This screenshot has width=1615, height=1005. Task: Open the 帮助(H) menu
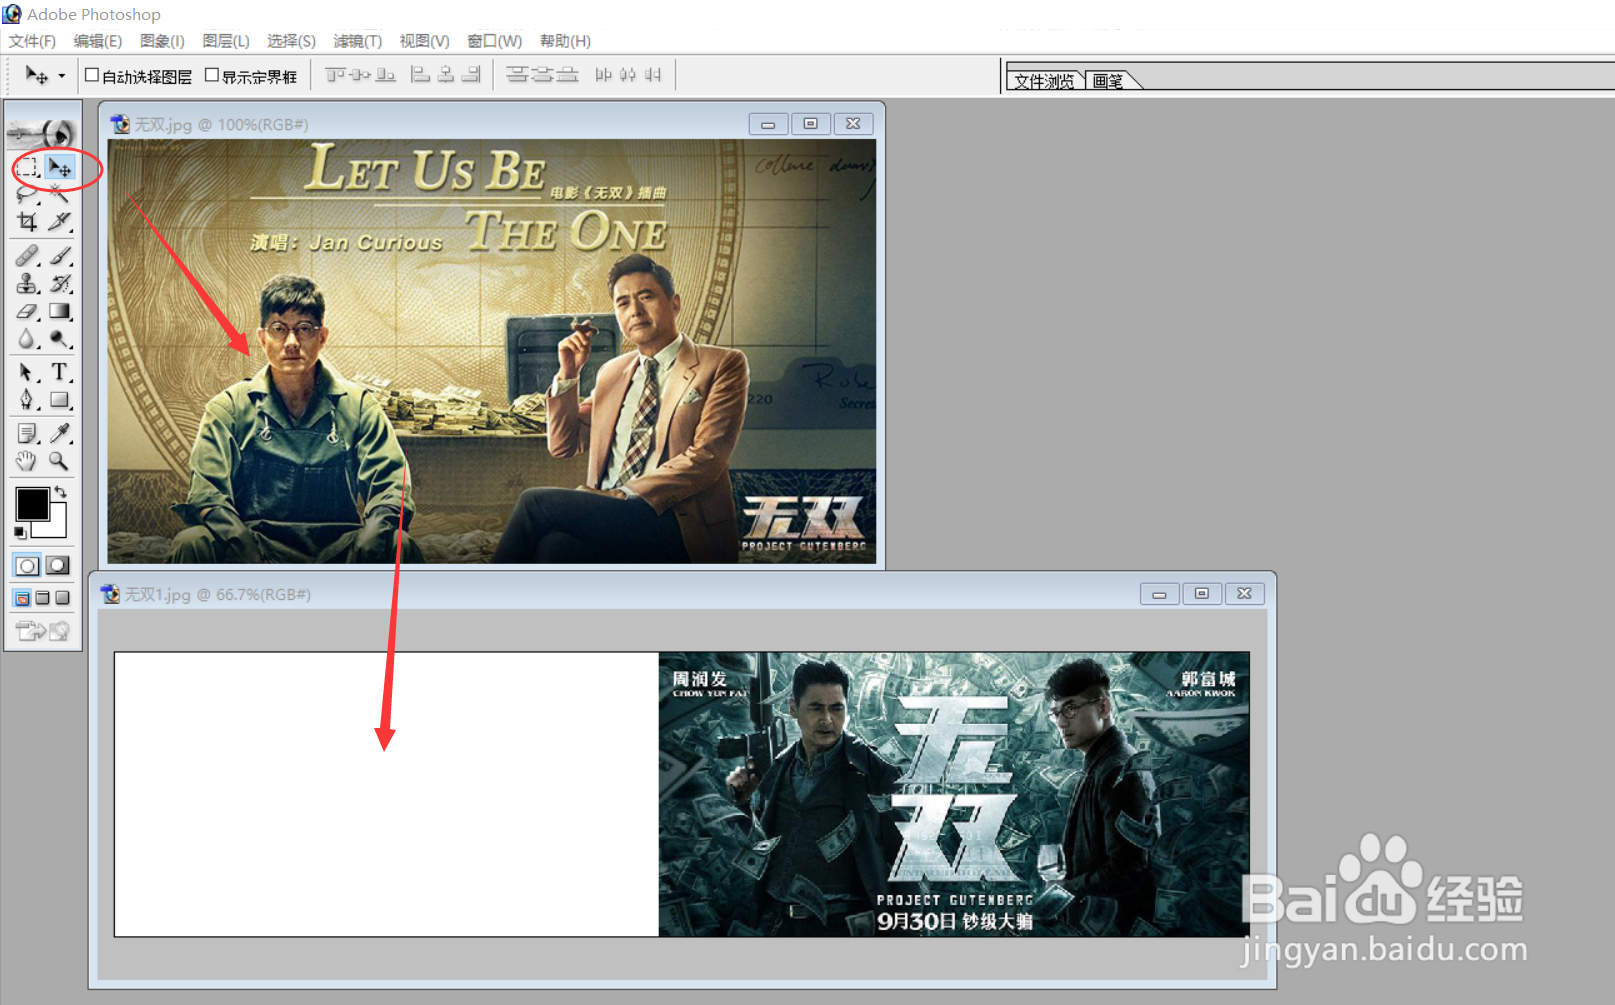pos(565,41)
